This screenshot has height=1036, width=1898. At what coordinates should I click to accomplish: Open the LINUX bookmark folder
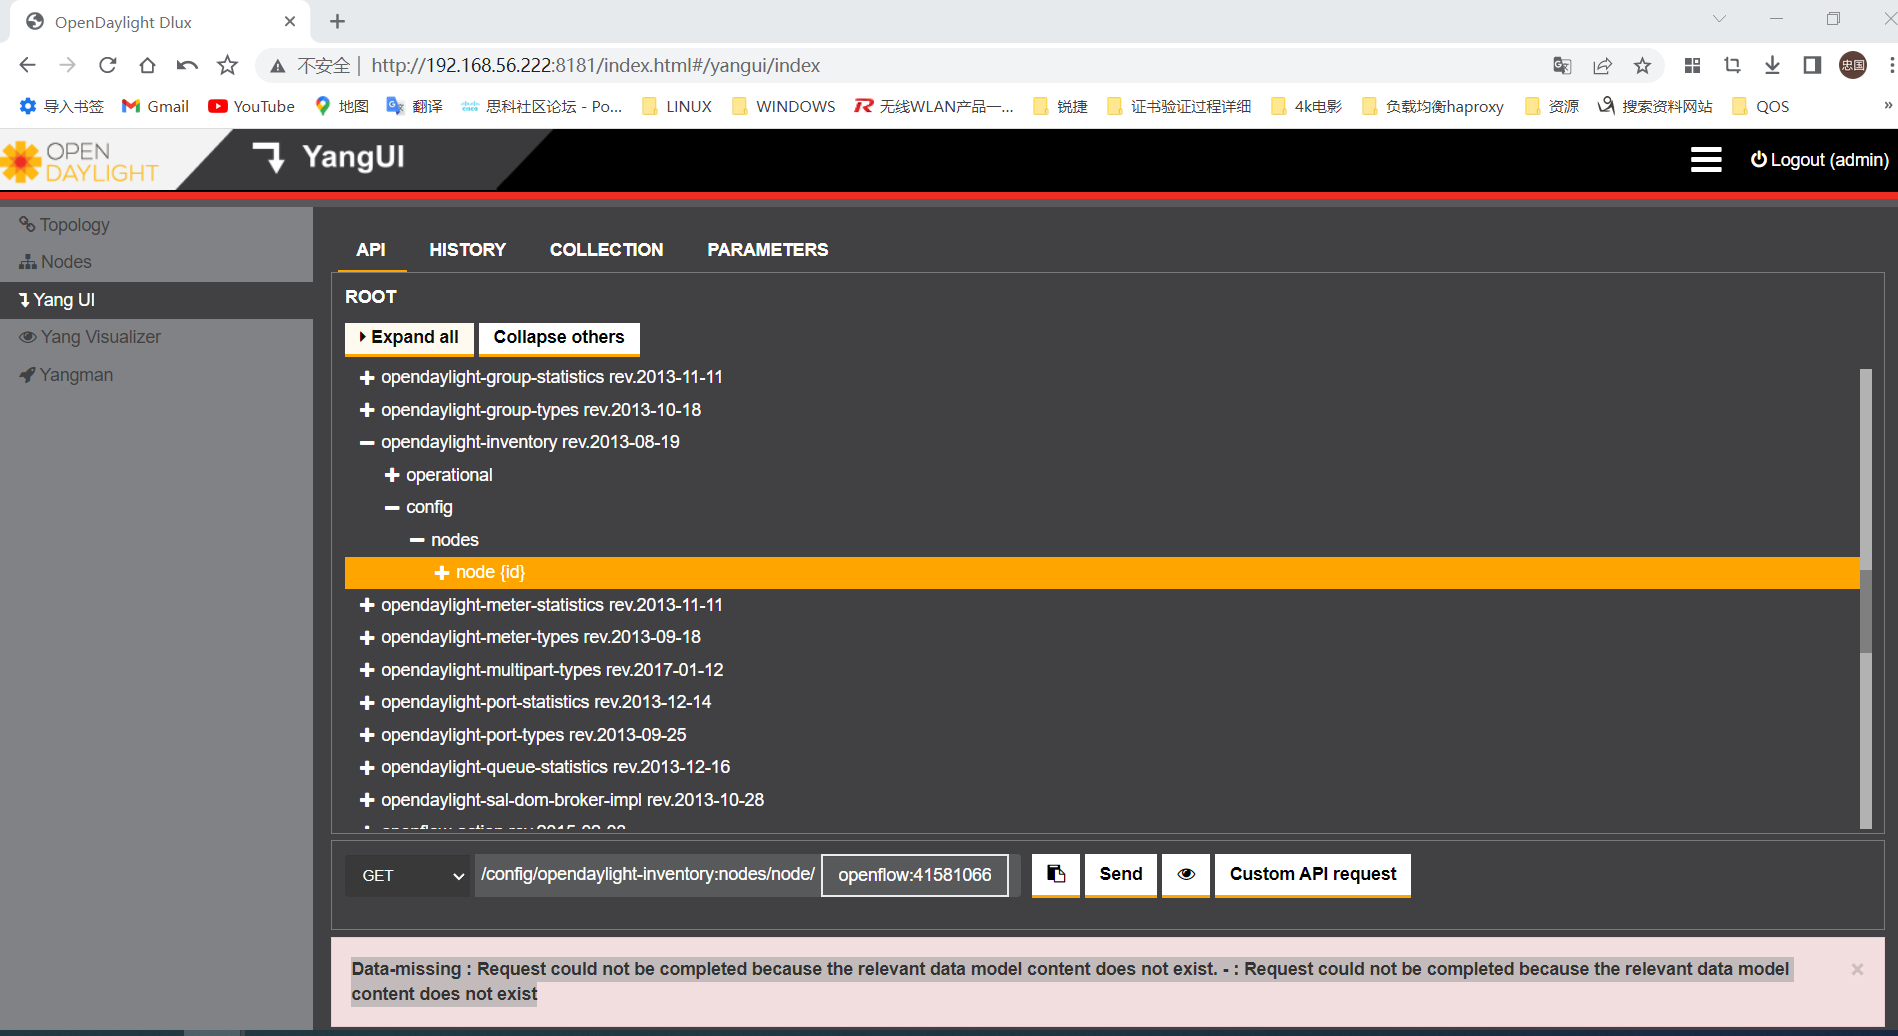(677, 106)
